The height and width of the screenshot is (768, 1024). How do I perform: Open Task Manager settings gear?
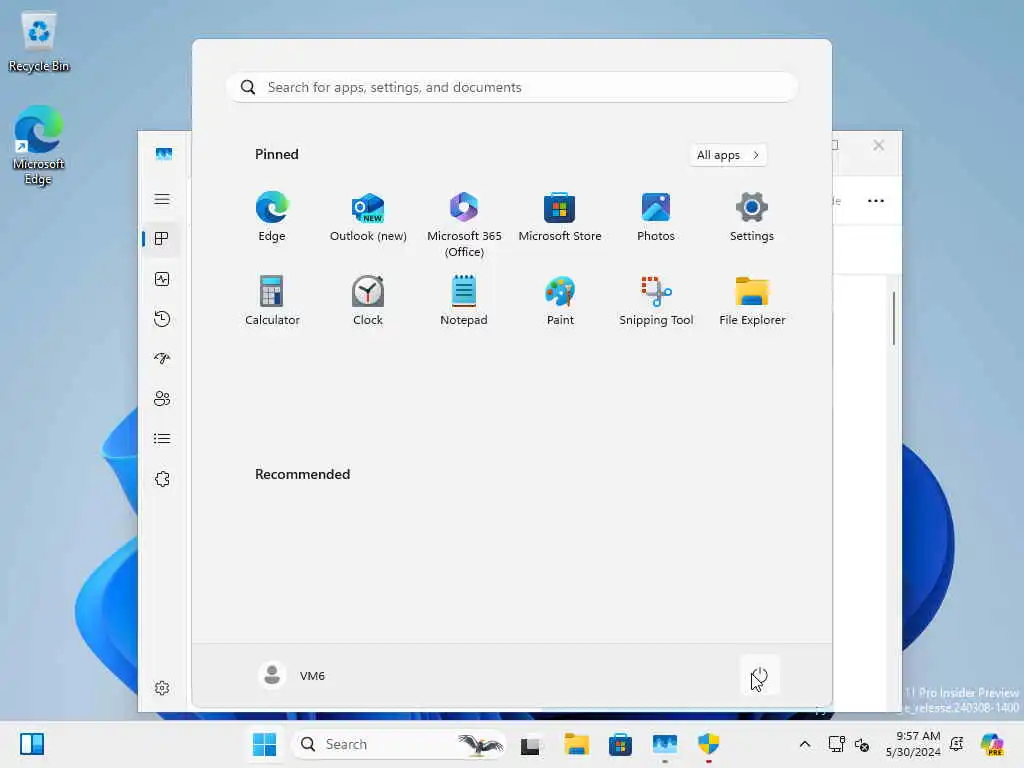(x=162, y=688)
